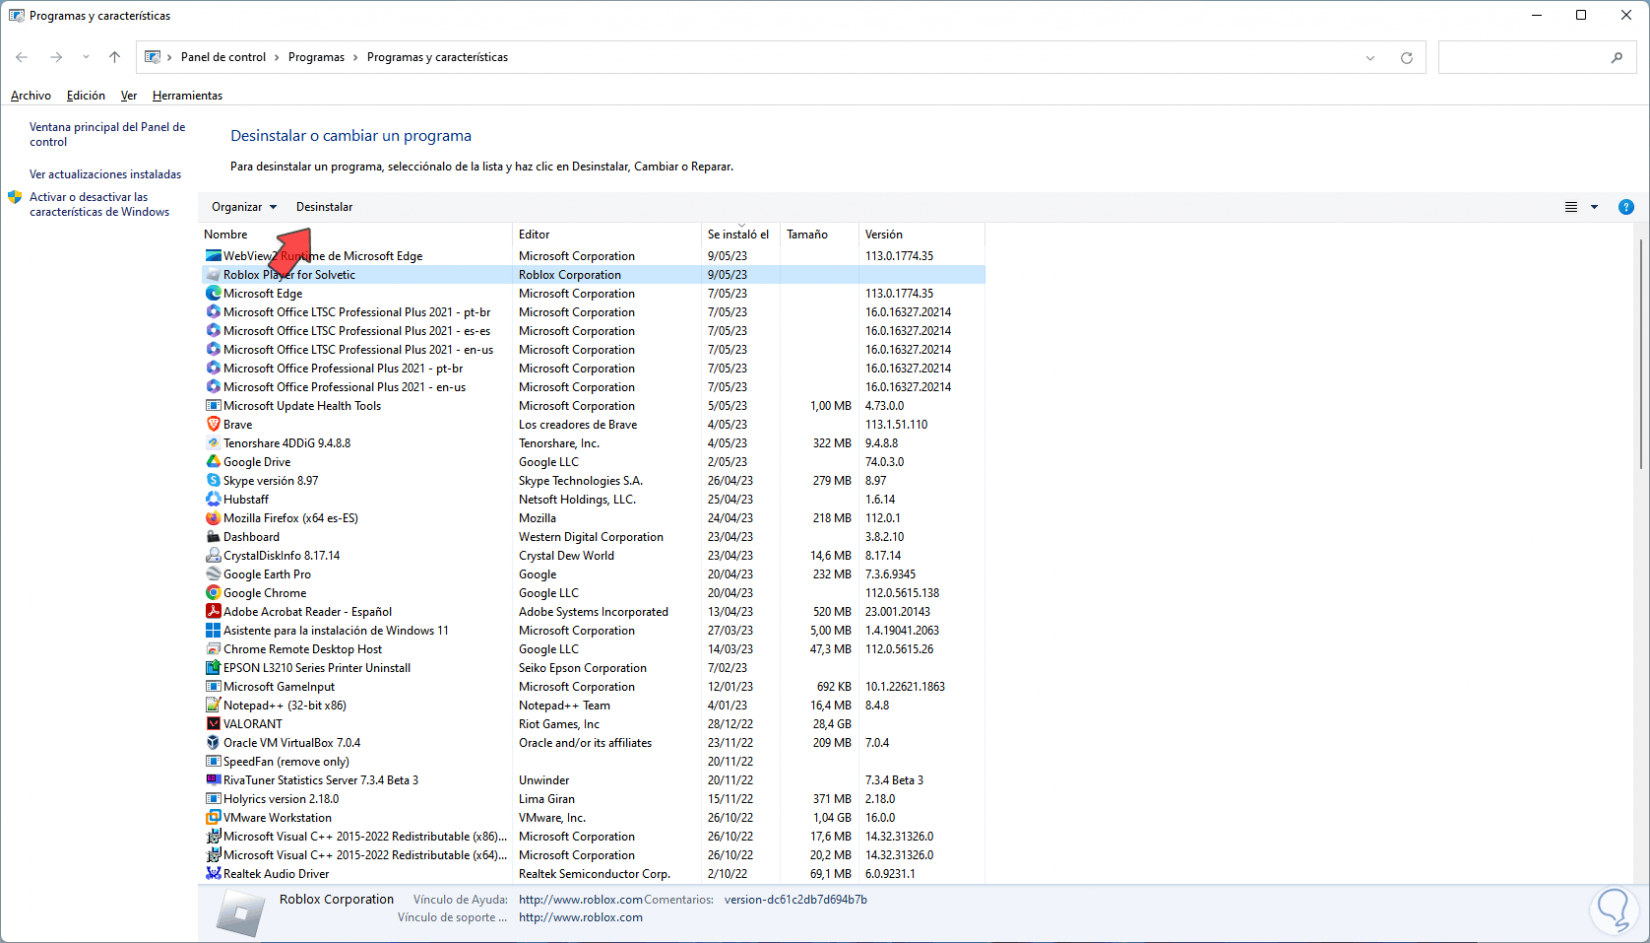
Task: Open the Archivo menu
Action: [31, 96]
